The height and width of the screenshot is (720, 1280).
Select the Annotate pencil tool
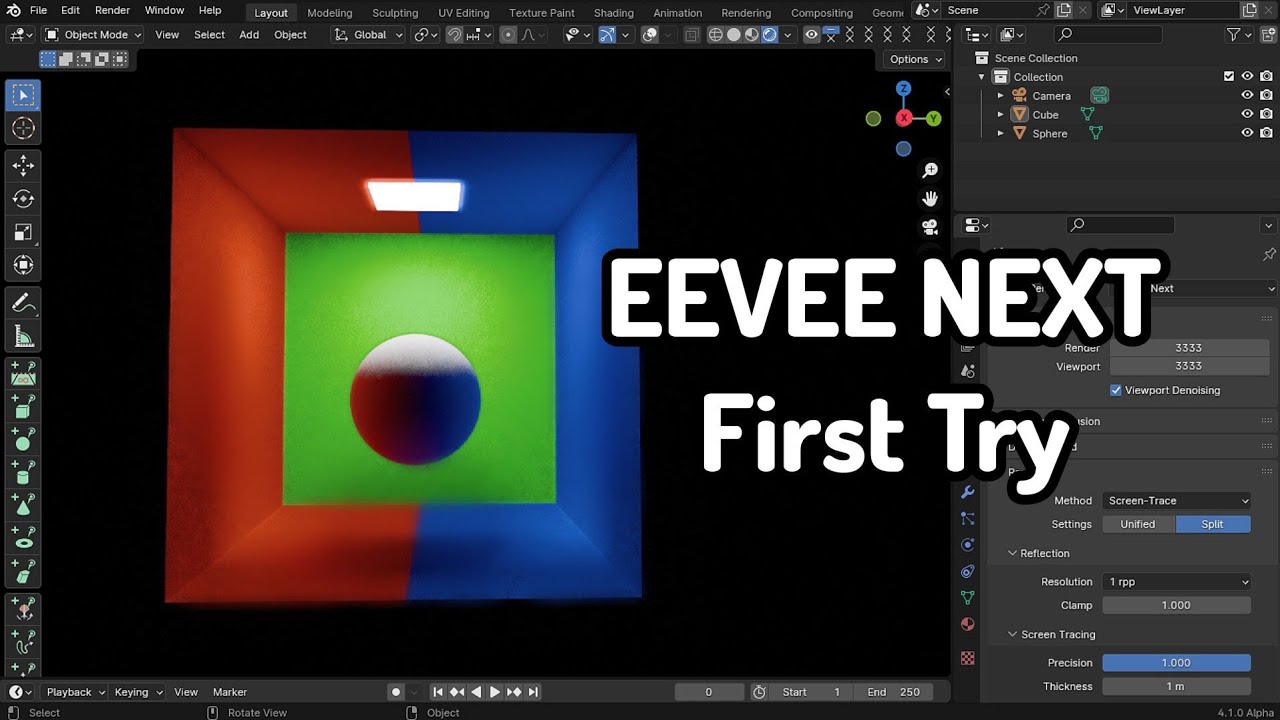coord(23,302)
